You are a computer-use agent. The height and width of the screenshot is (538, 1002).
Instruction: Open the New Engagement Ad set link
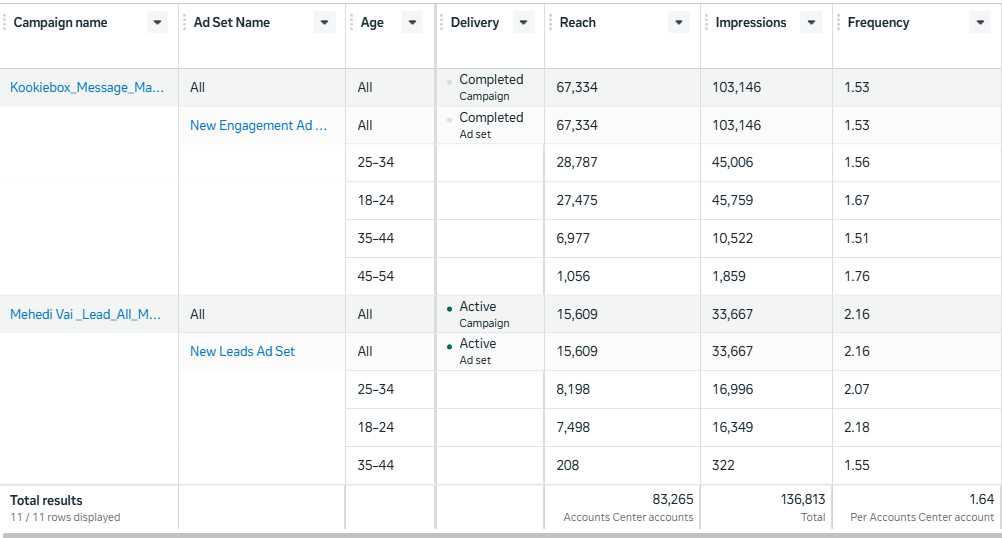coord(258,126)
